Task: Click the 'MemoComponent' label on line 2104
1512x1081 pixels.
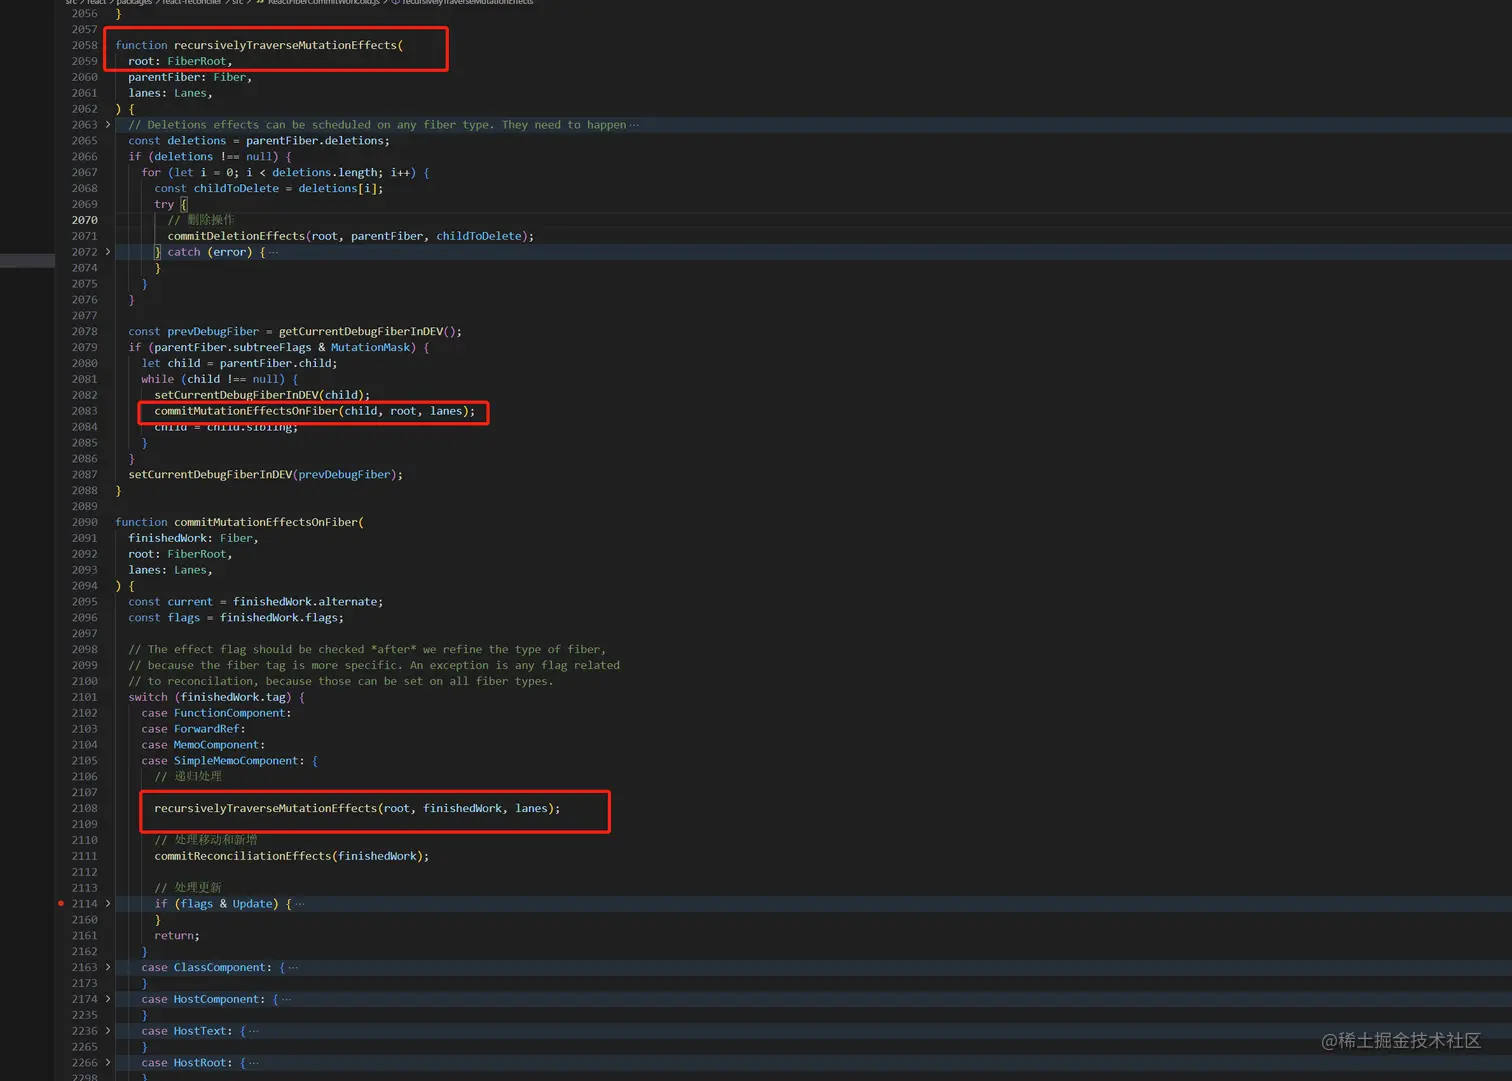Action: tap(216, 745)
